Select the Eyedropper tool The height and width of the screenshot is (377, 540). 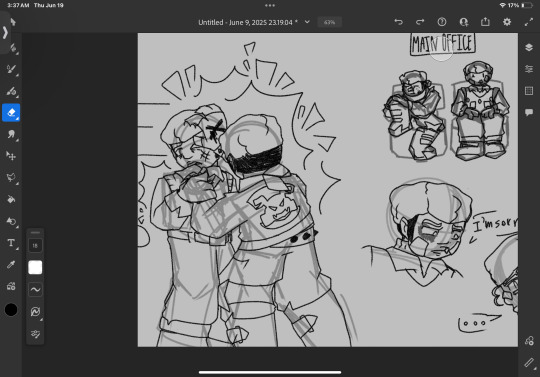click(11, 265)
